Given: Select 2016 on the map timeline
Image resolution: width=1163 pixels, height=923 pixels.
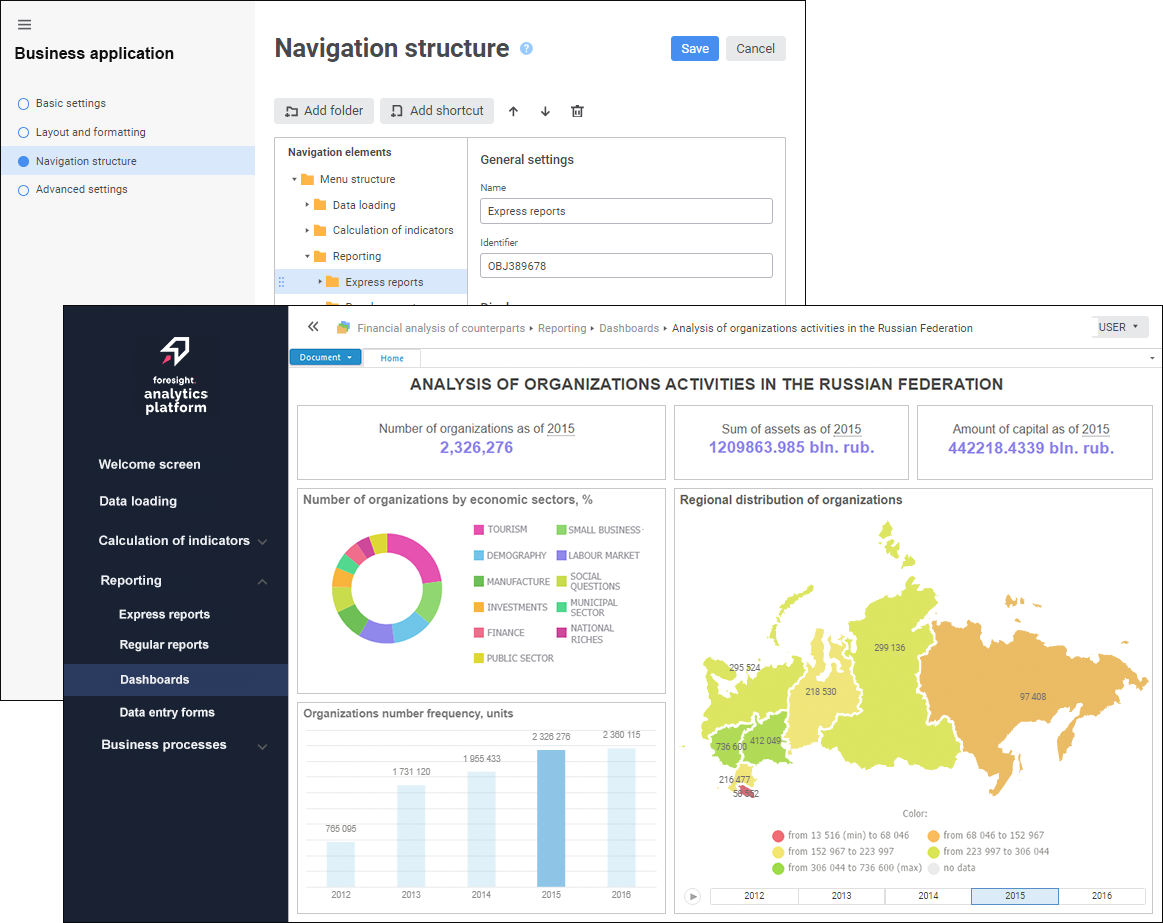Looking at the screenshot, I should [x=1101, y=896].
